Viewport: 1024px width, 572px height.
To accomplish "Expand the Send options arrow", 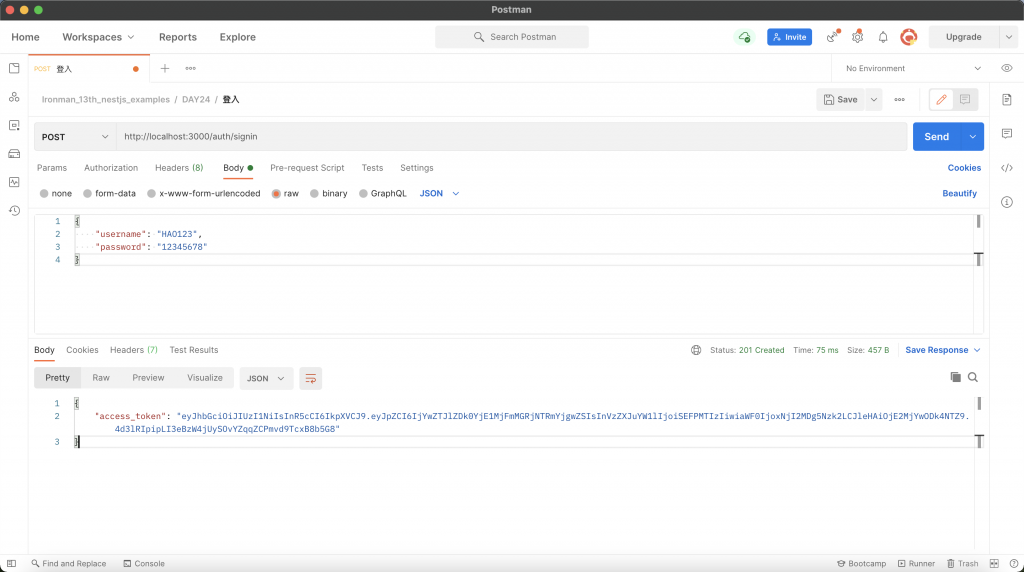I will 972,137.
